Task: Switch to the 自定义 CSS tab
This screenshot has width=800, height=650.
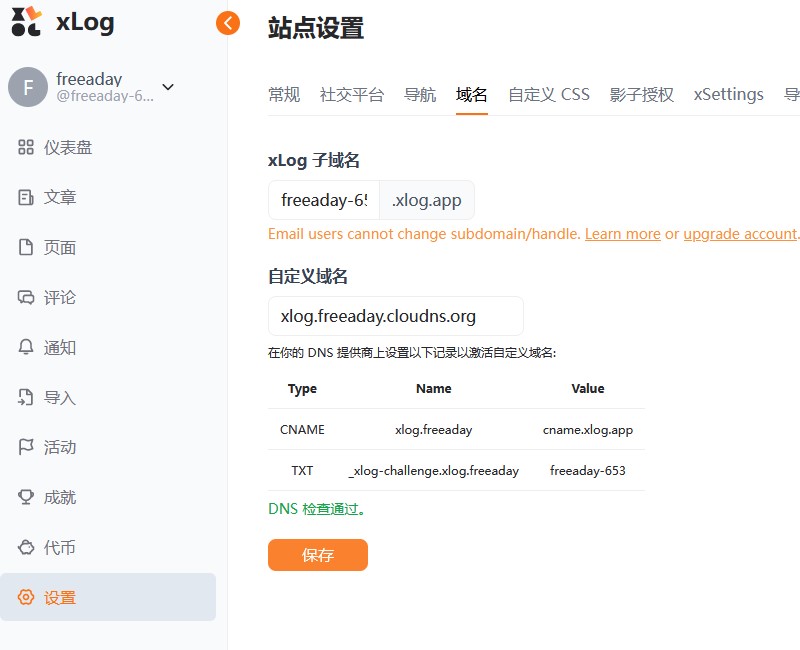Action: (x=549, y=95)
